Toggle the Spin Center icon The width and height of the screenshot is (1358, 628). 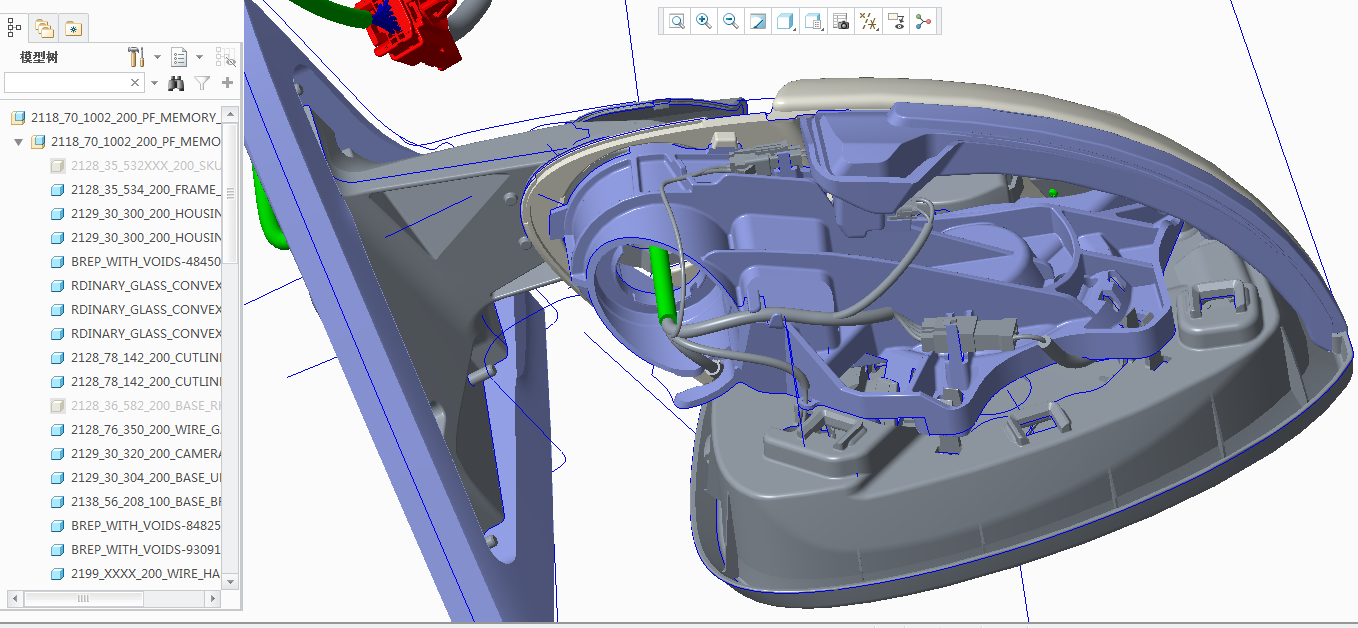point(923,21)
